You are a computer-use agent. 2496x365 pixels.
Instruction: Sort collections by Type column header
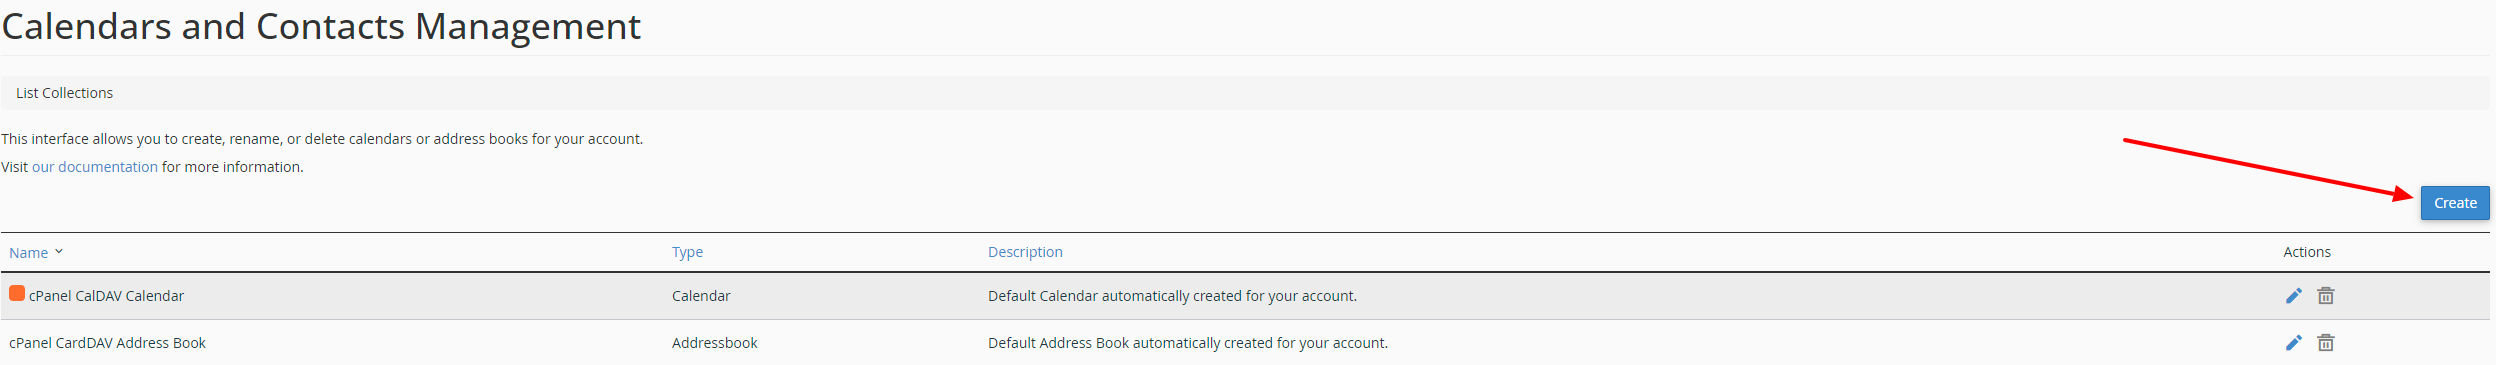tap(687, 252)
